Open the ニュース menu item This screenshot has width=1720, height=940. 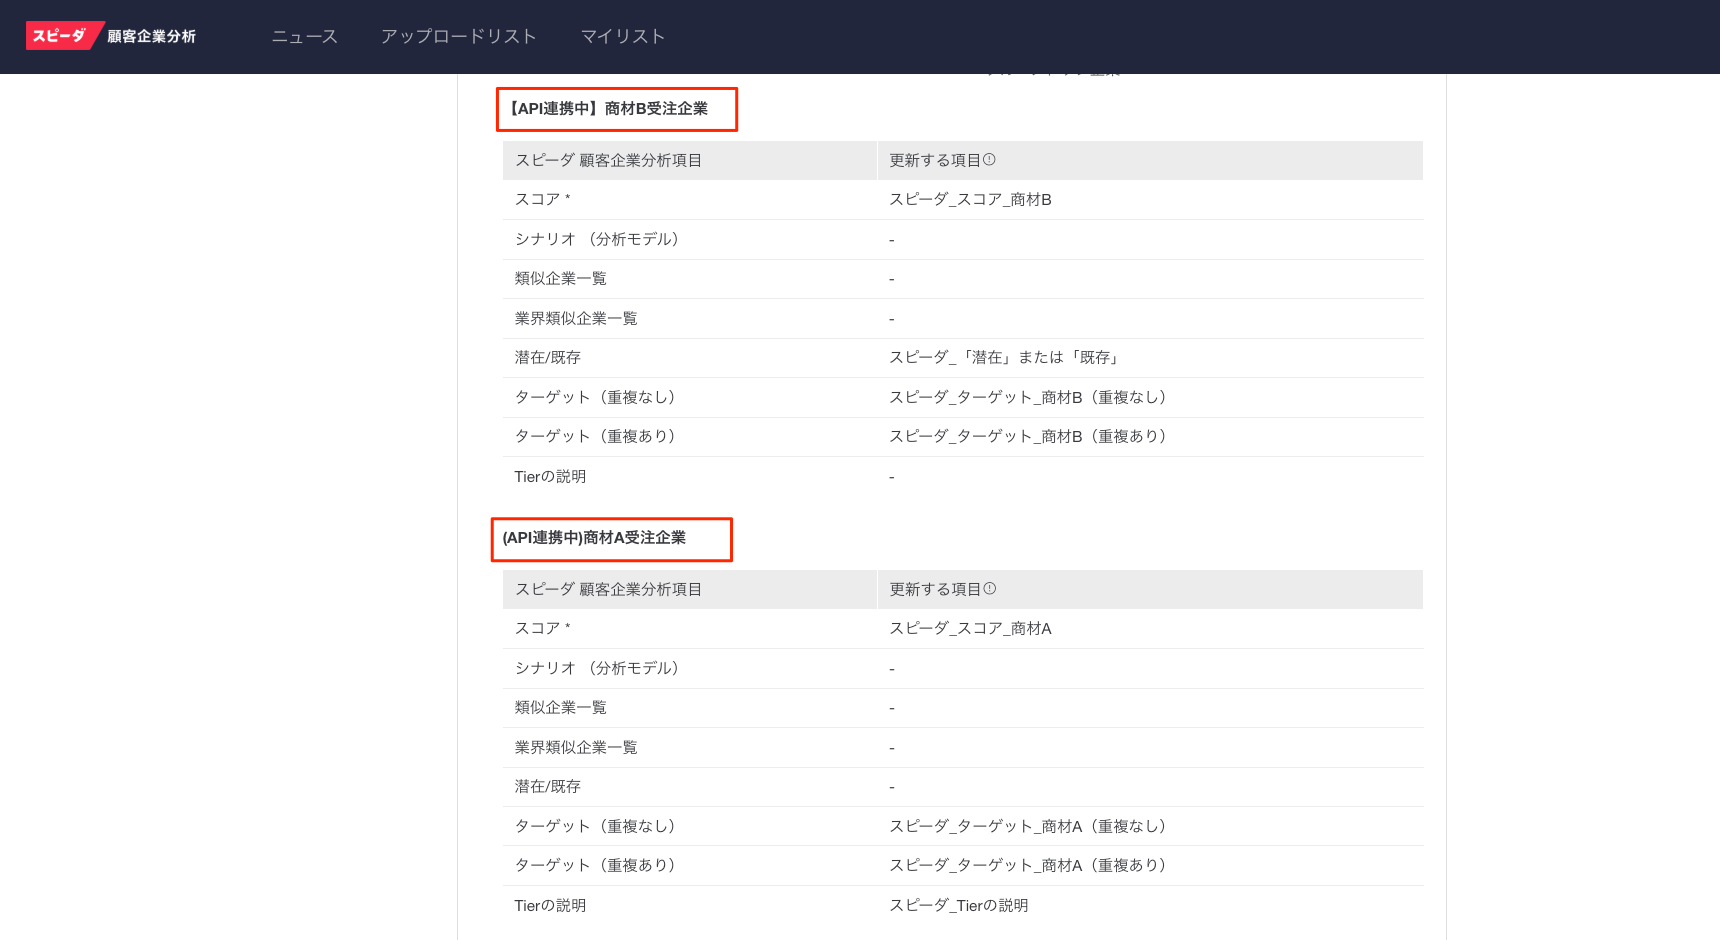(x=305, y=36)
